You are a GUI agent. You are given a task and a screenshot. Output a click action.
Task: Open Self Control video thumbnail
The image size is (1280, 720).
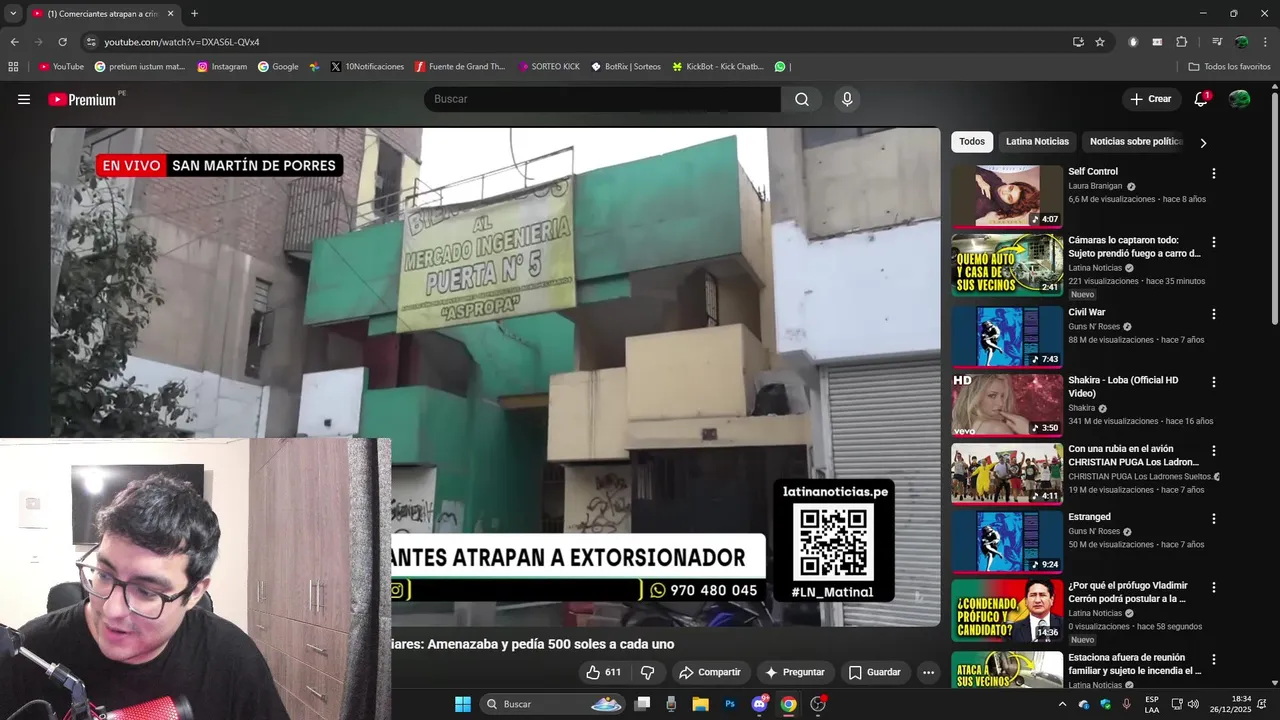1007,197
